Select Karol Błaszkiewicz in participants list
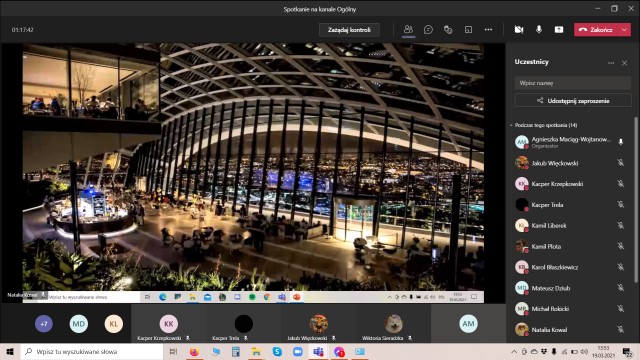Viewport: 640px width, 360px height. [x=570, y=267]
